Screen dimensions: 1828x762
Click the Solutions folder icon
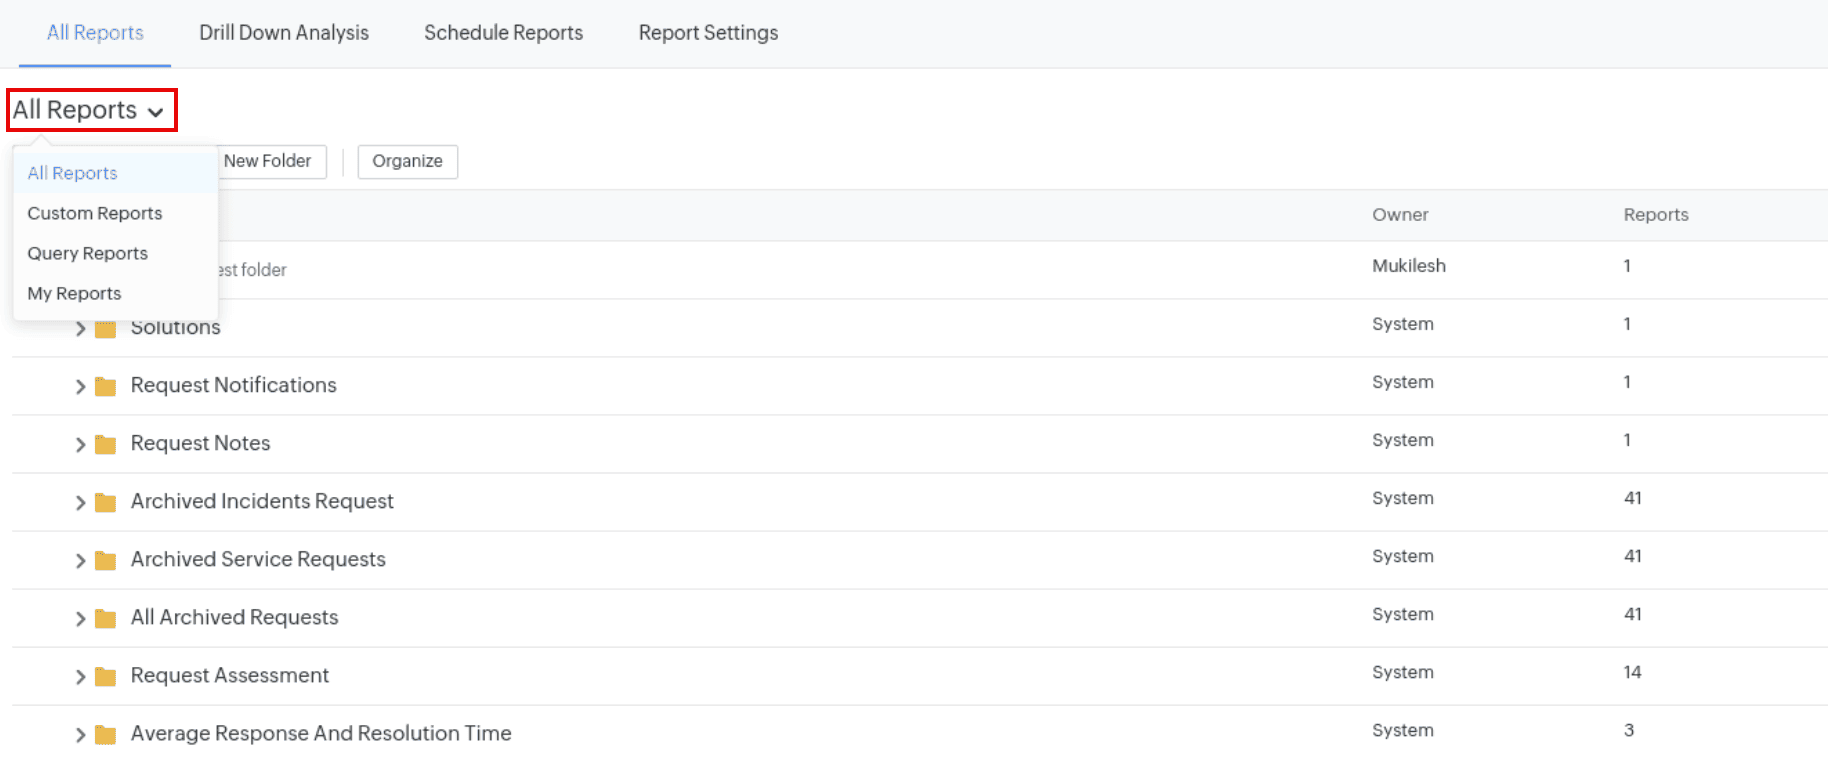(105, 330)
